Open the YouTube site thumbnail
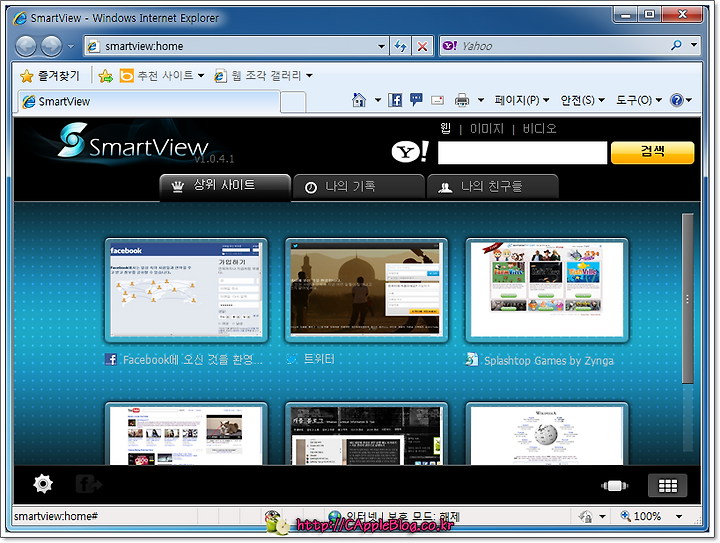Viewport: 720px width, 543px height. [186, 433]
